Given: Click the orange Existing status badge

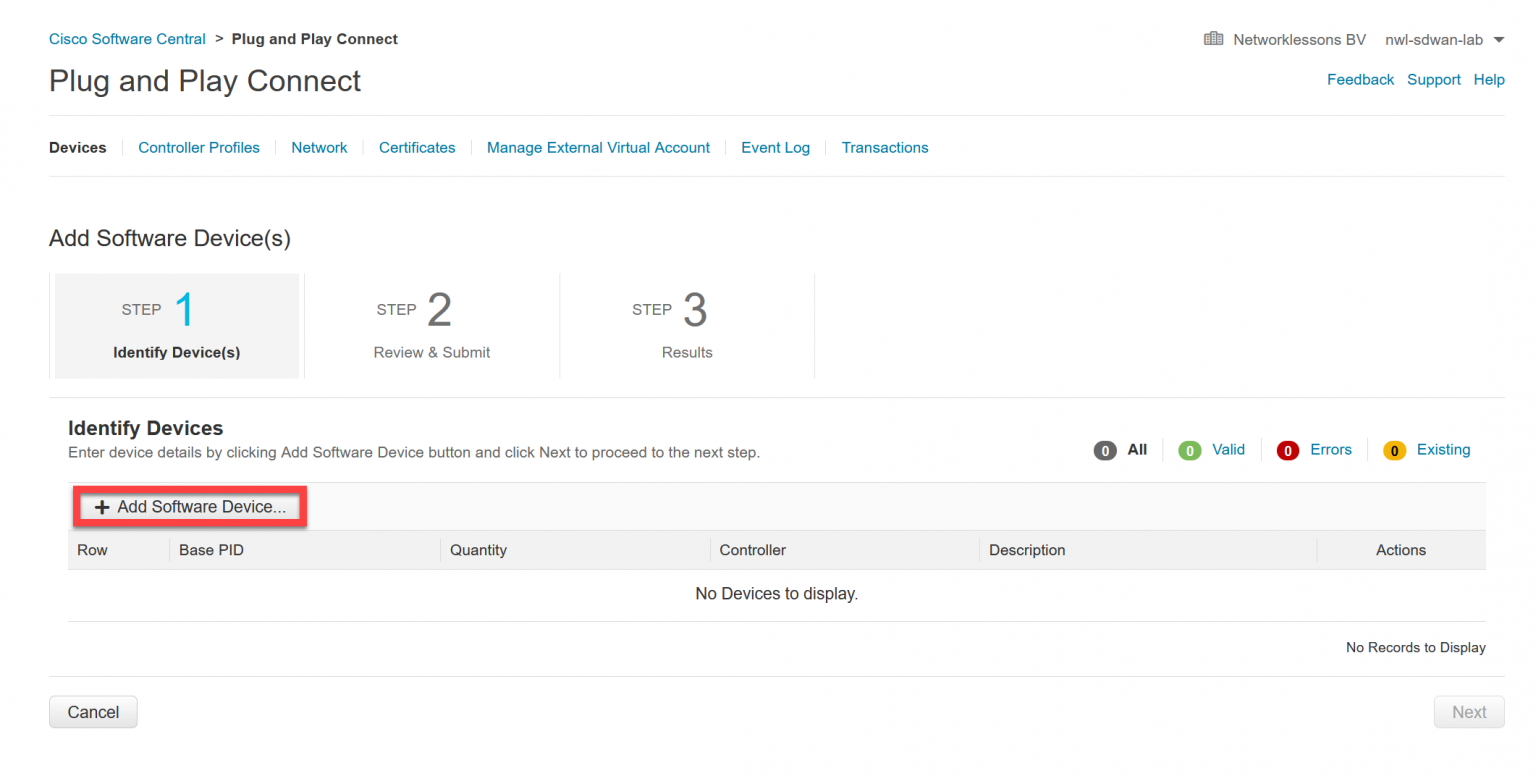Looking at the screenshot, I should tap(1394, 450).
